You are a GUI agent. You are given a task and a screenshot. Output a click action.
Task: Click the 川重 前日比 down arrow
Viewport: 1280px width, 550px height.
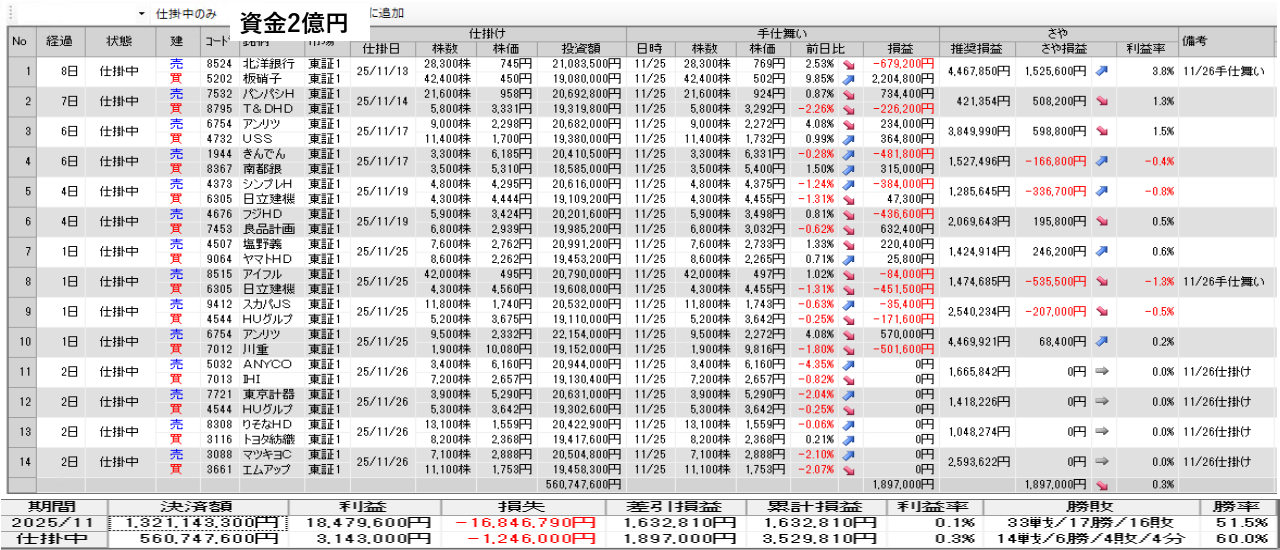[849, 348]
